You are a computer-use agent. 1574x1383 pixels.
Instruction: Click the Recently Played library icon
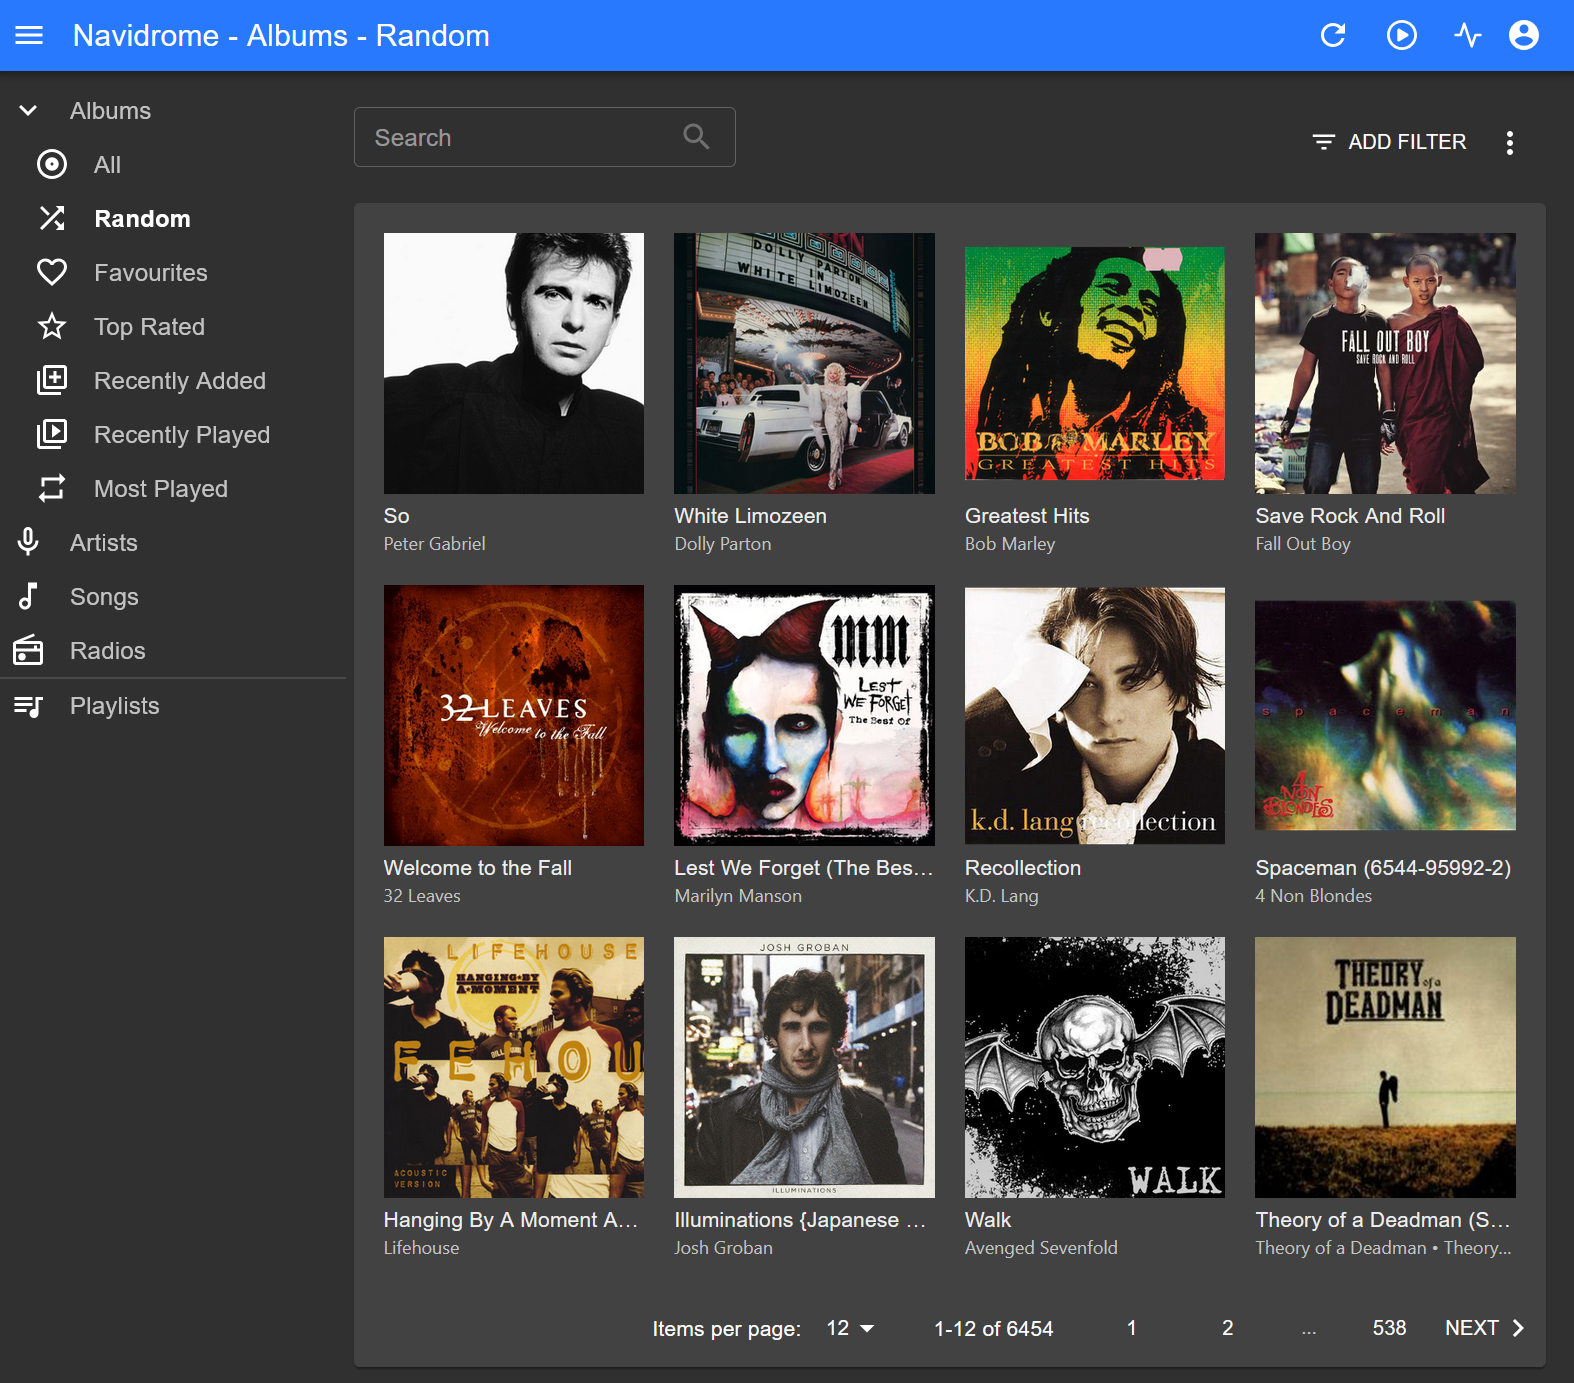pyautogui.click(x=52, y=434)
